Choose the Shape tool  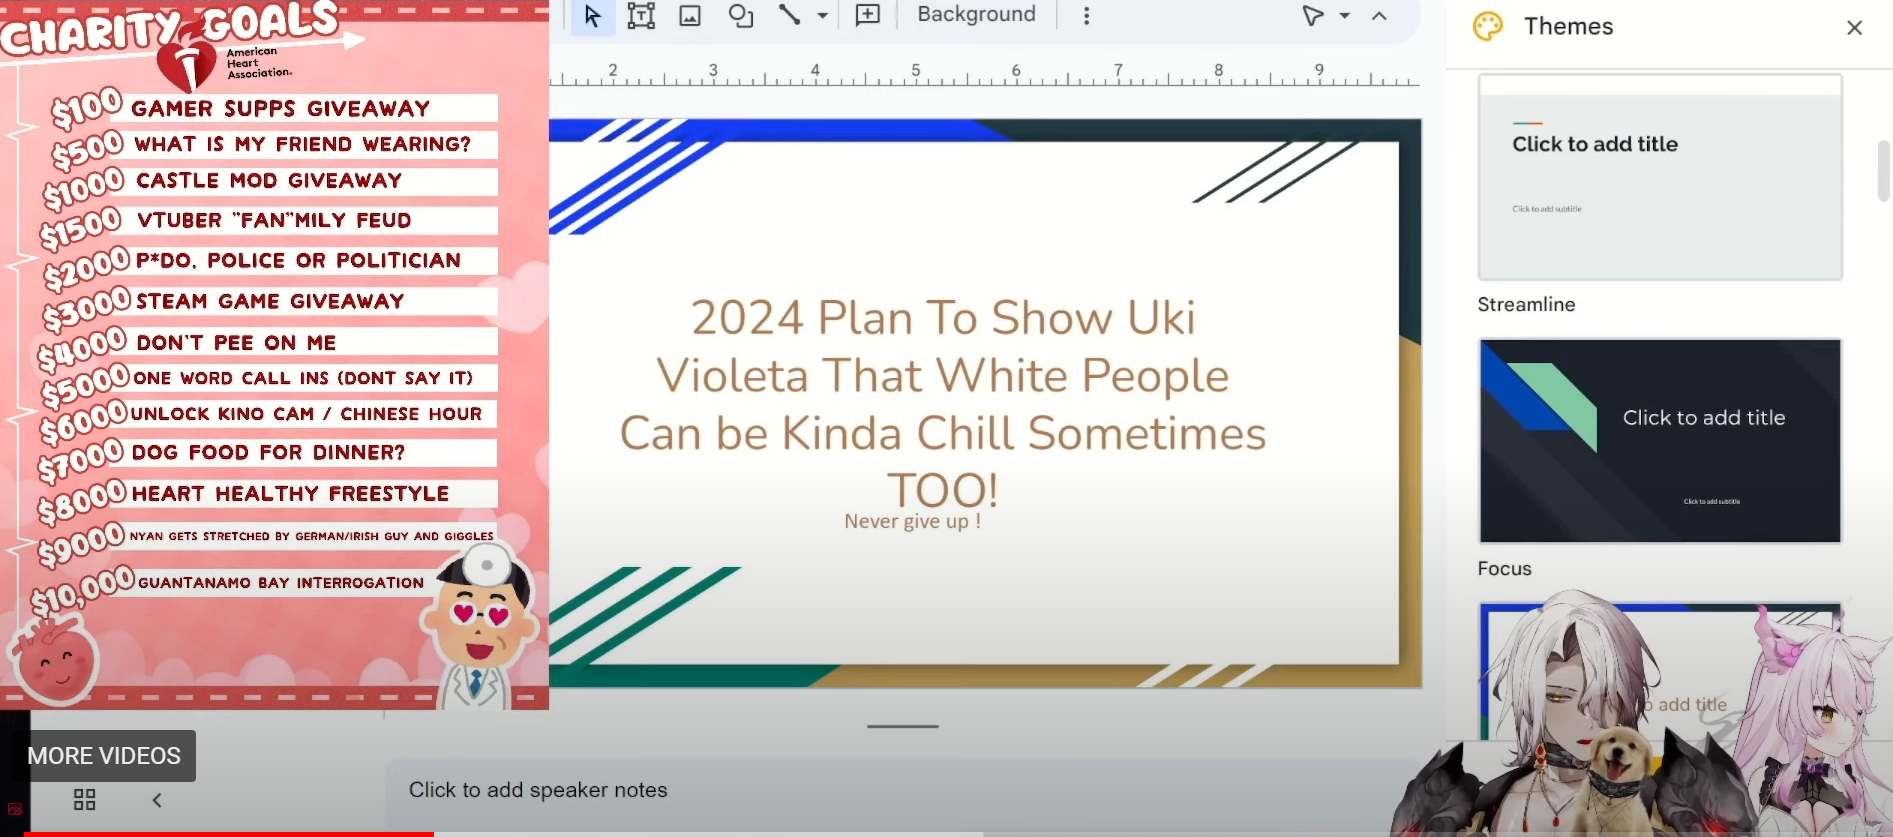741,16
